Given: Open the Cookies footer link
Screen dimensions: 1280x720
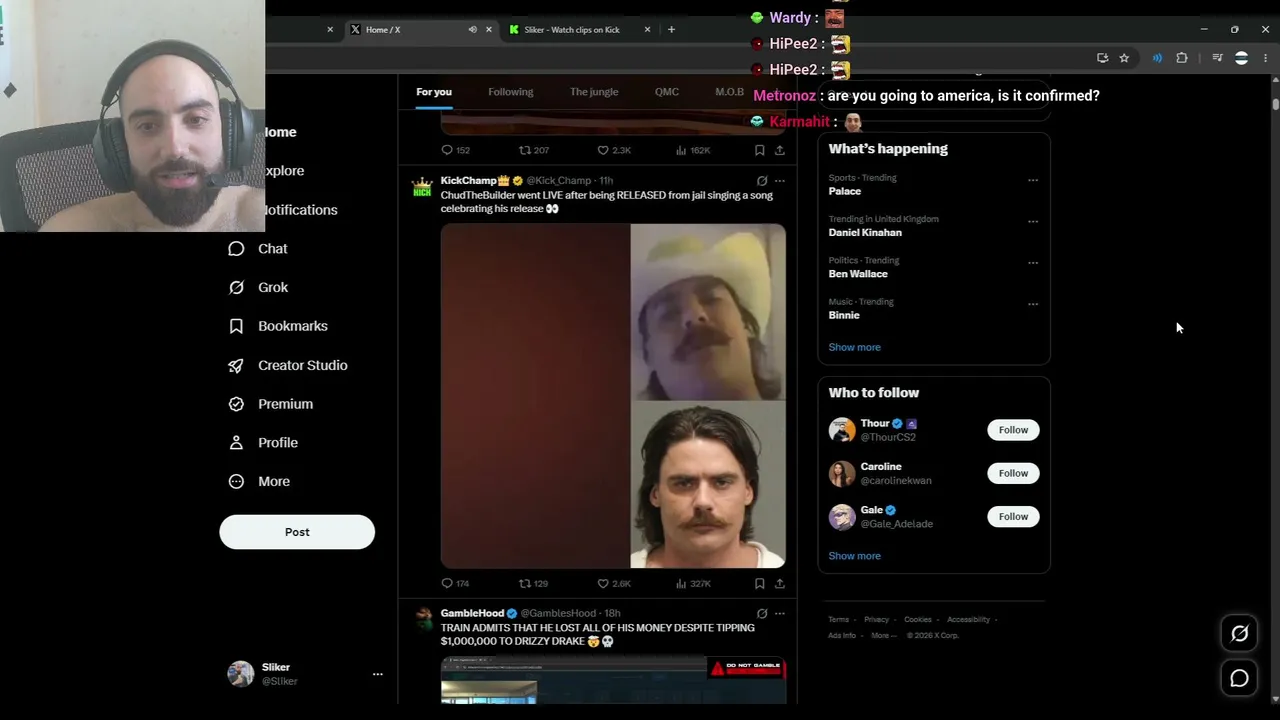Looking at the screenshot, I should [918, 620].
